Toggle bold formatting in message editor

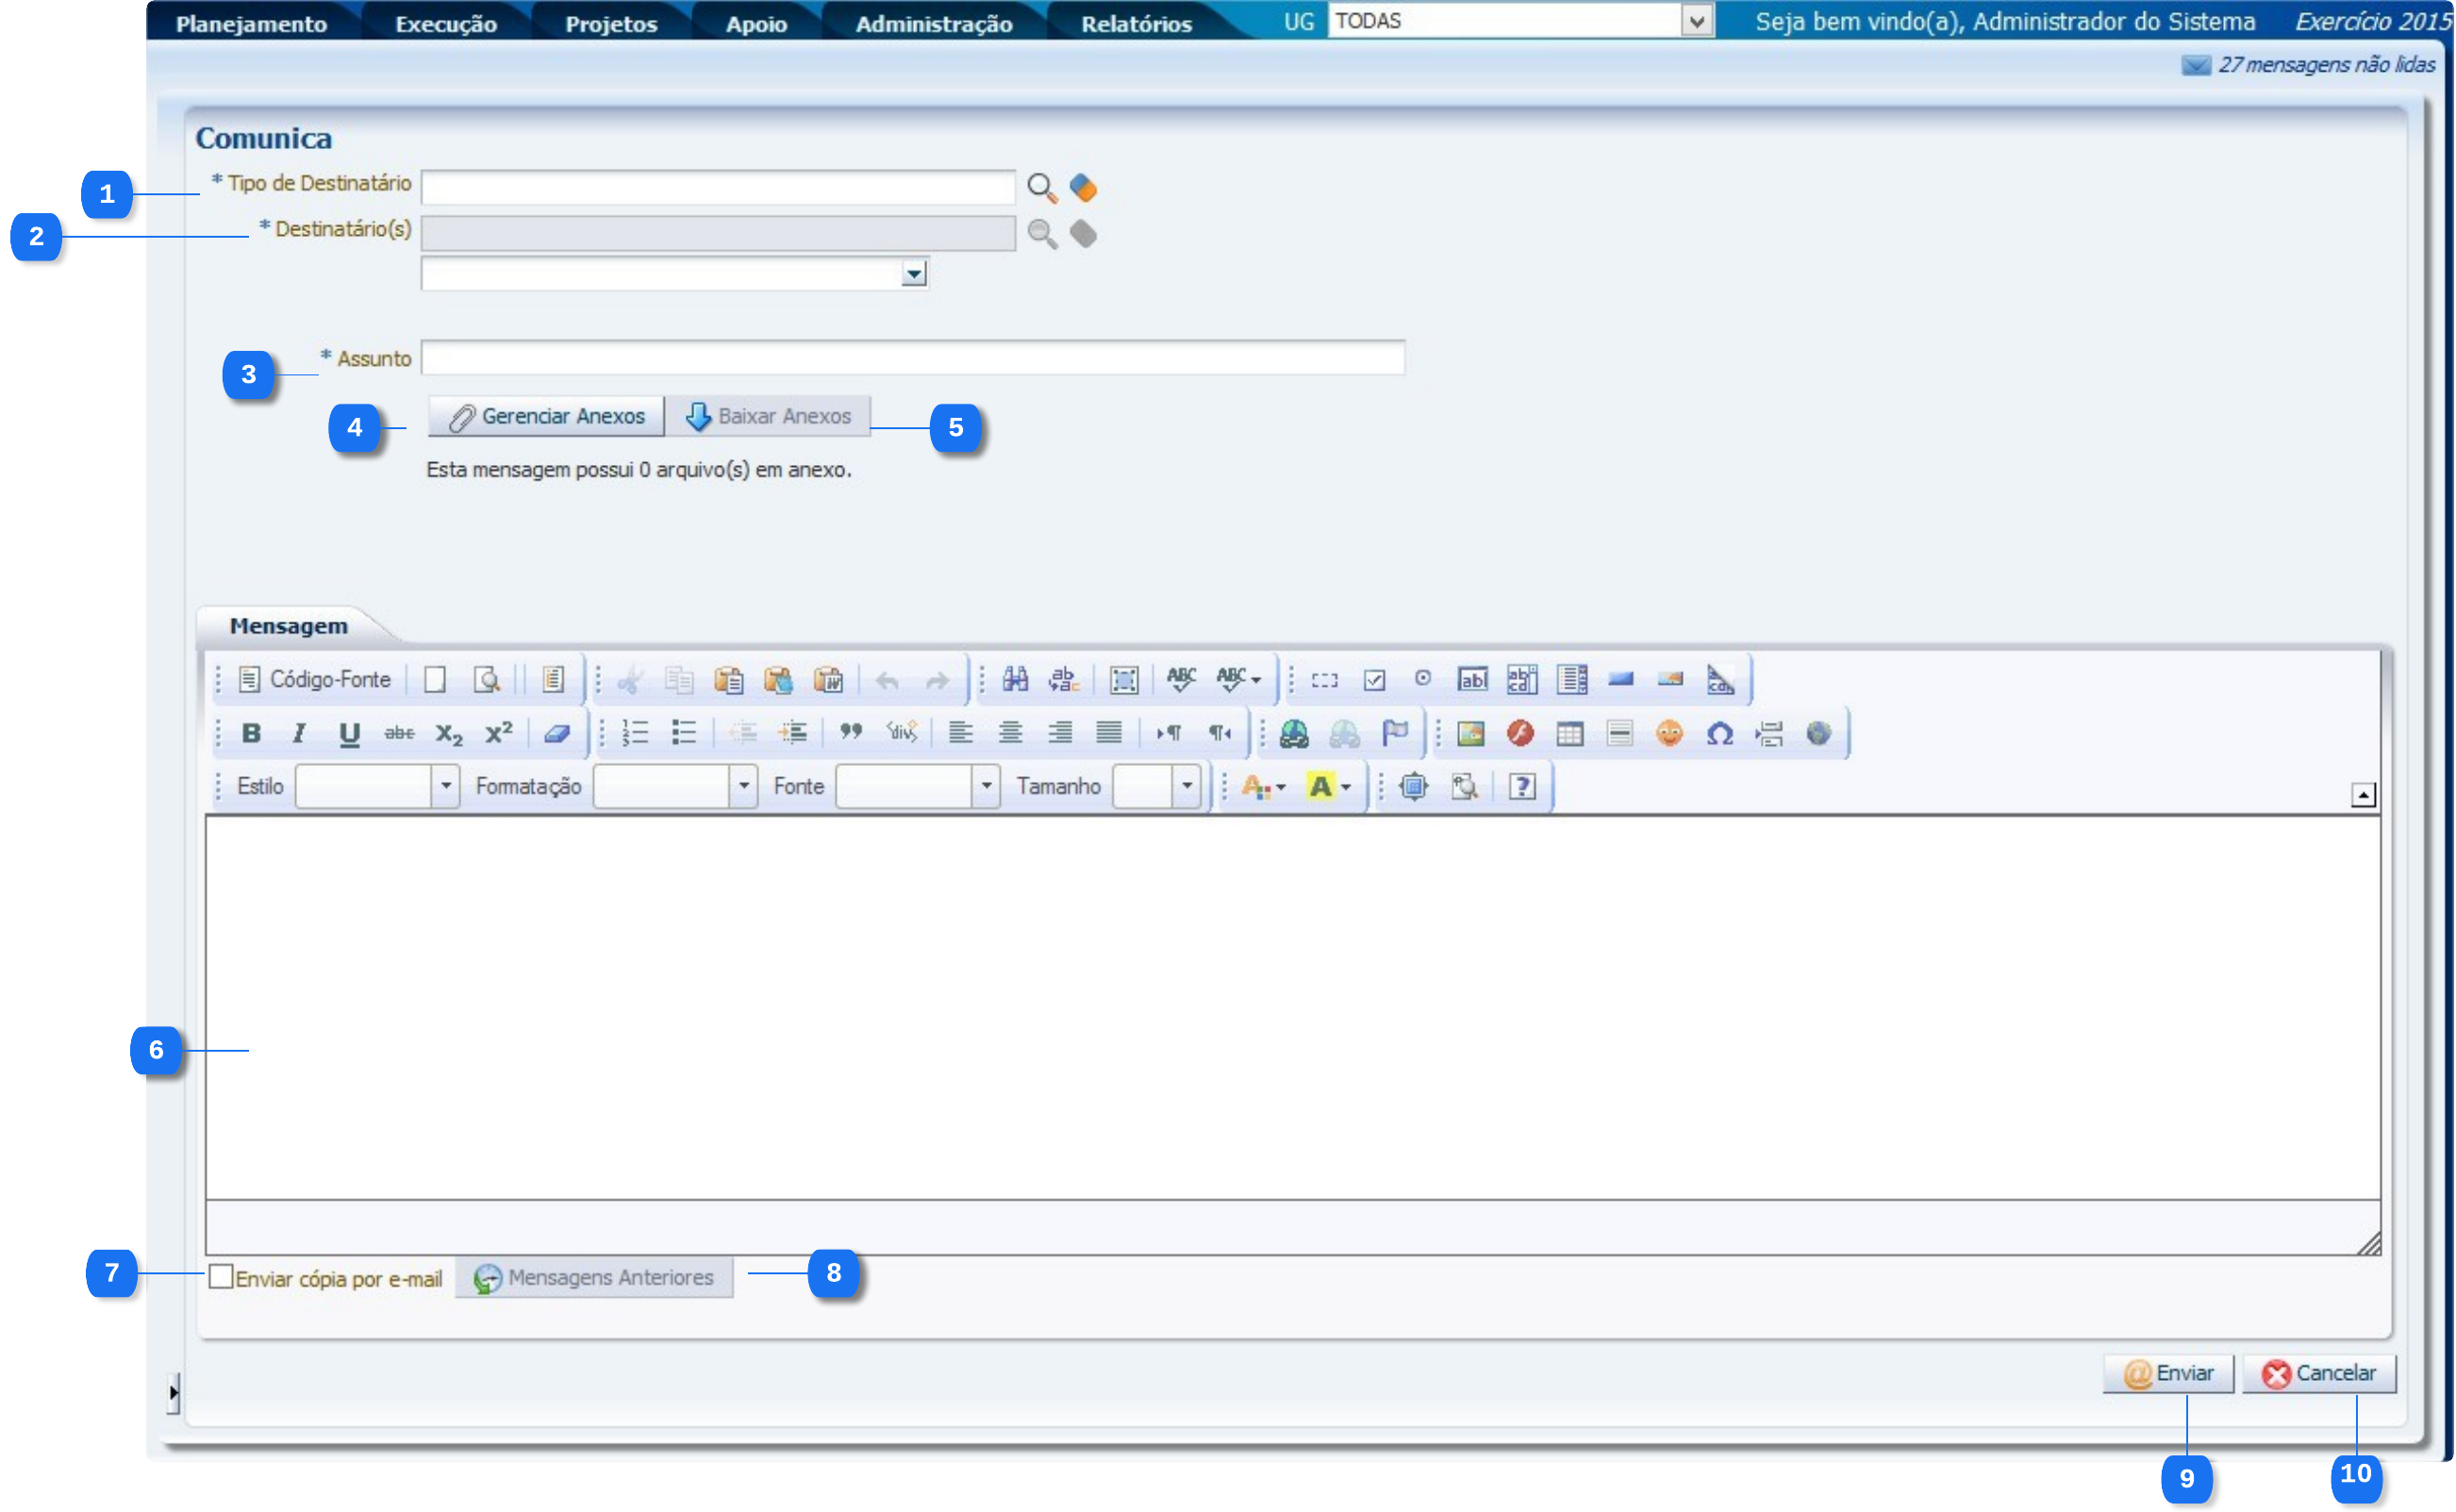(251, 733)
